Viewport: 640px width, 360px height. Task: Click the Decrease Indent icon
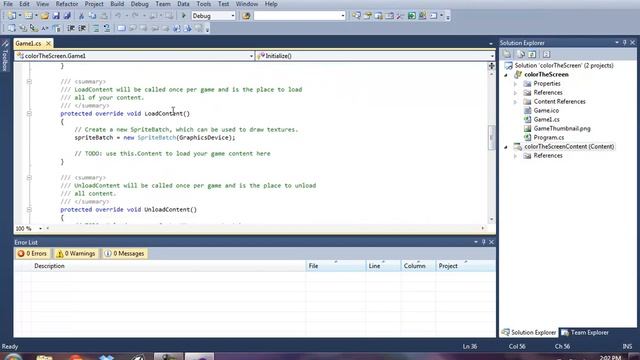tap(71, 28)
